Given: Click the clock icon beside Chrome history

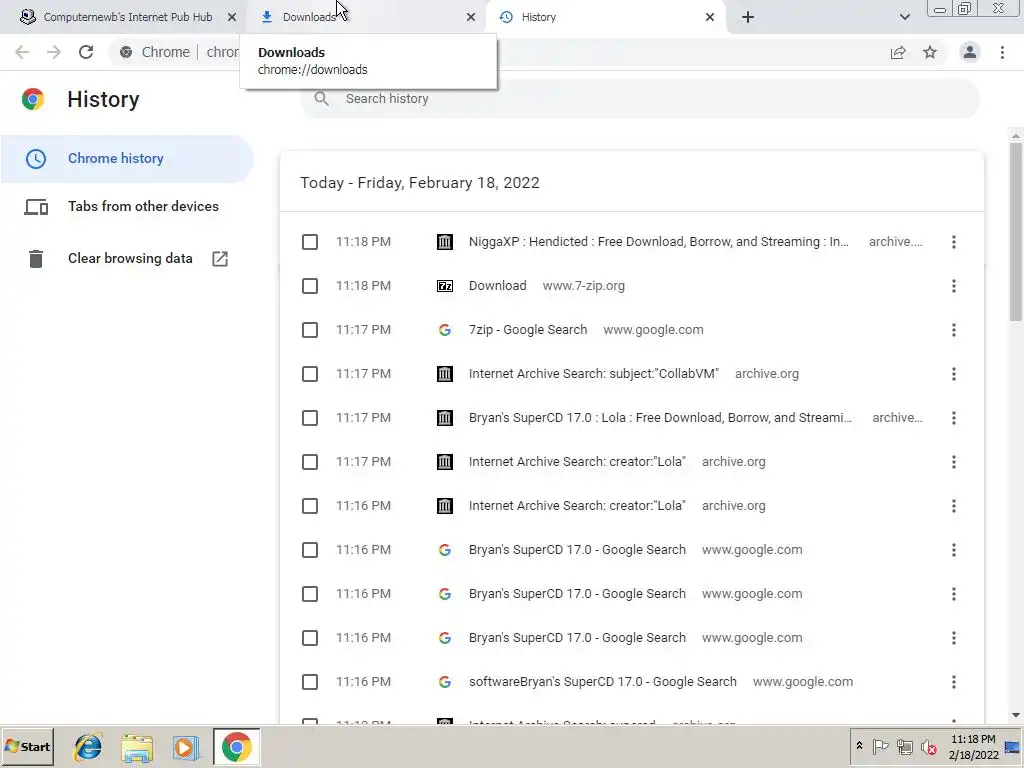Looking at the screenshot, I should 36,159.
